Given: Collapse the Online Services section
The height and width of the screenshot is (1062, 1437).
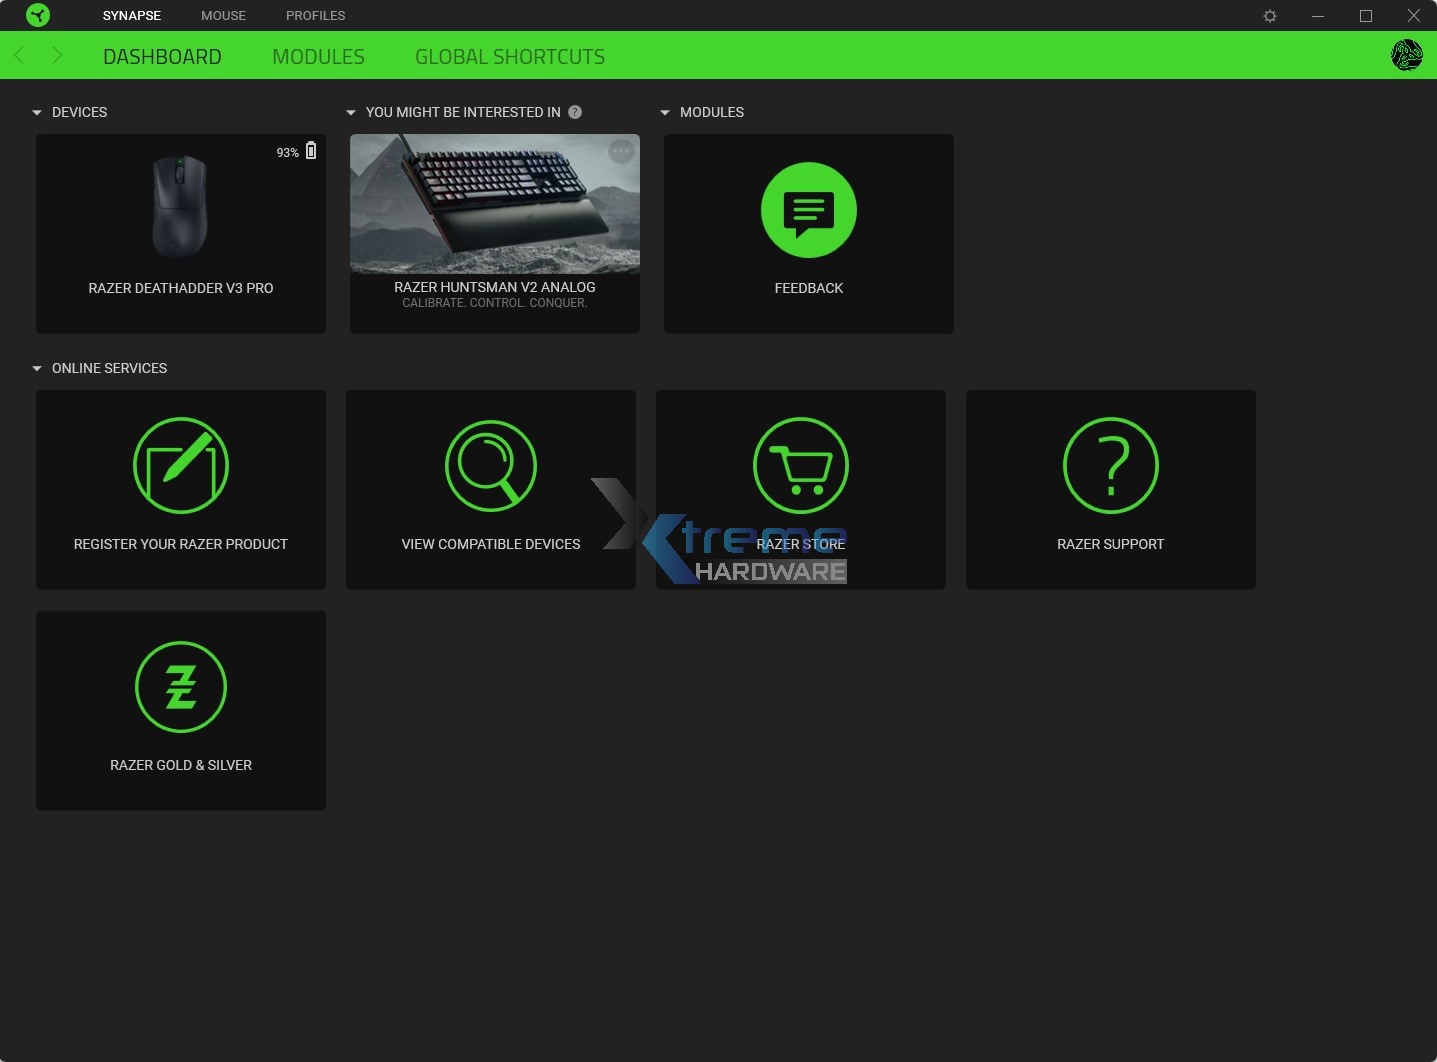Looking at the screenshot, I should (x=37, y=369).
